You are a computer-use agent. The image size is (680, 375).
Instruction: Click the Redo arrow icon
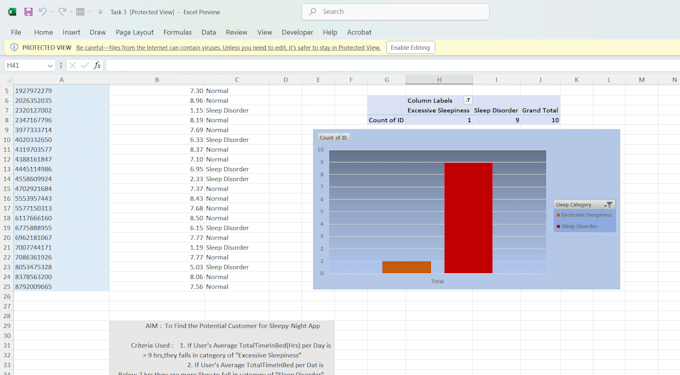click(x=62, y=12)
